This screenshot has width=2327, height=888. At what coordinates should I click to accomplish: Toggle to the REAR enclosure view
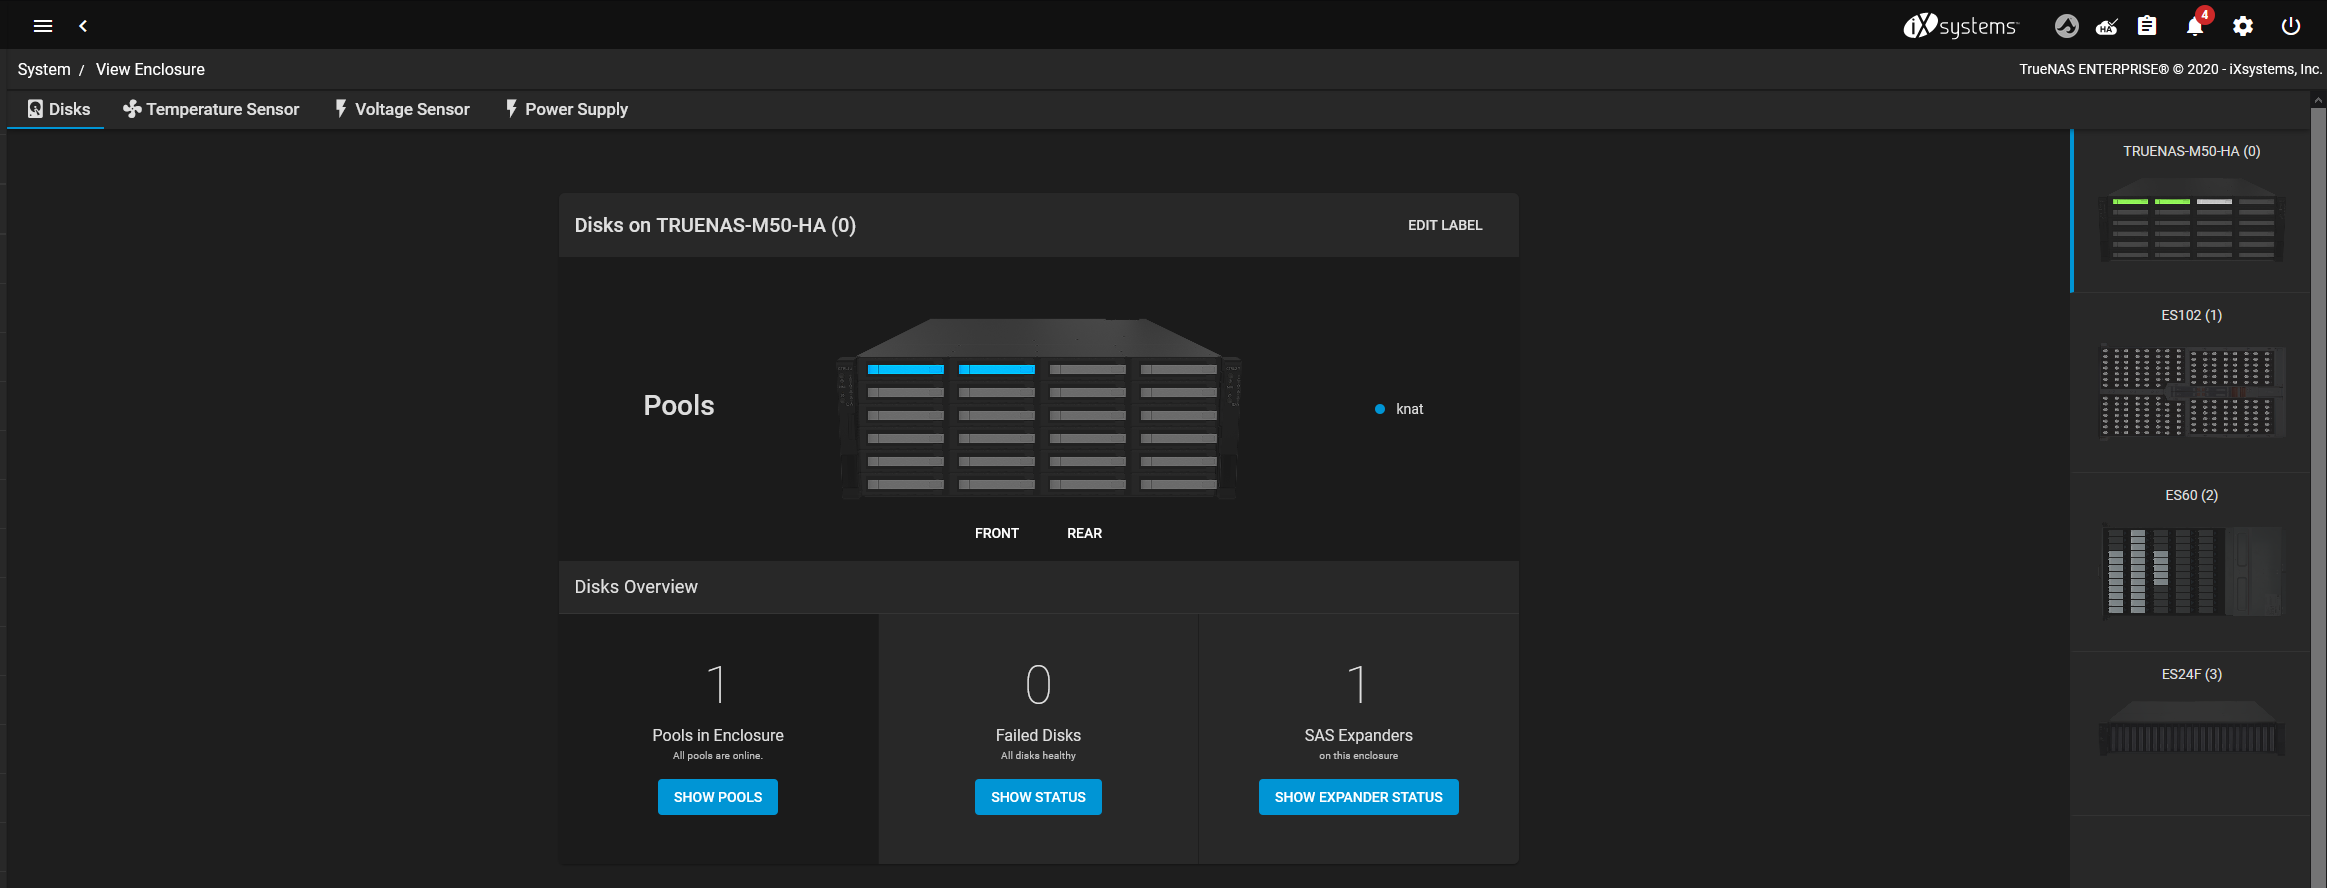tap(1084, 533)
